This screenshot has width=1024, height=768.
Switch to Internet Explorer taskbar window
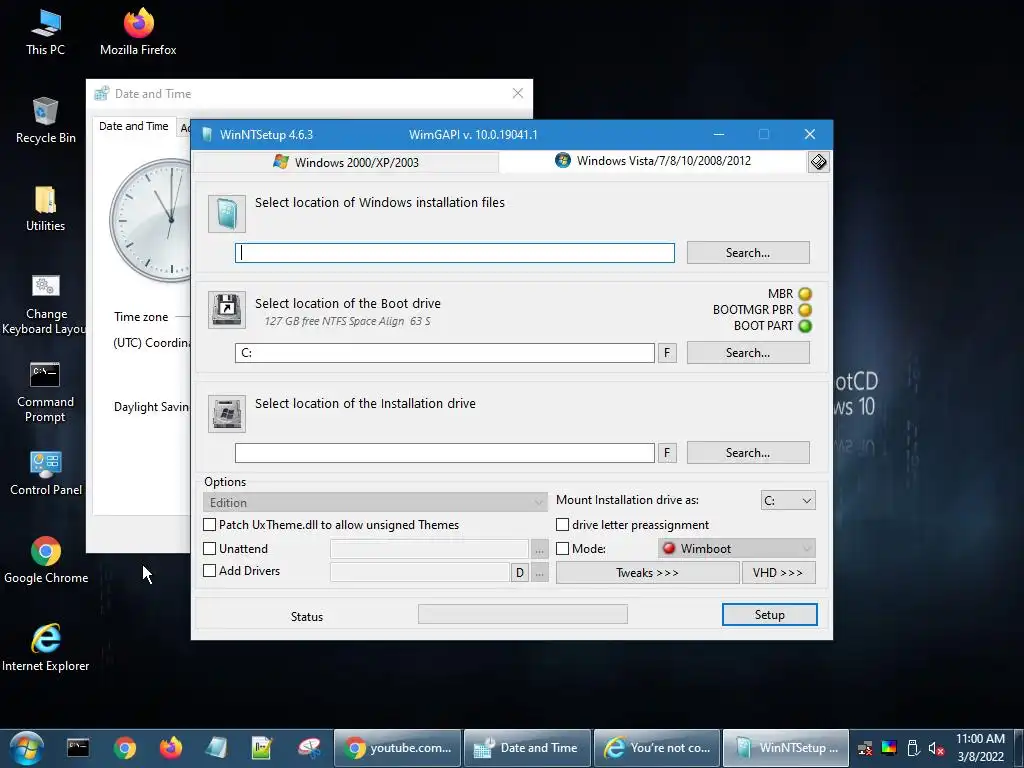coord(657,748)
